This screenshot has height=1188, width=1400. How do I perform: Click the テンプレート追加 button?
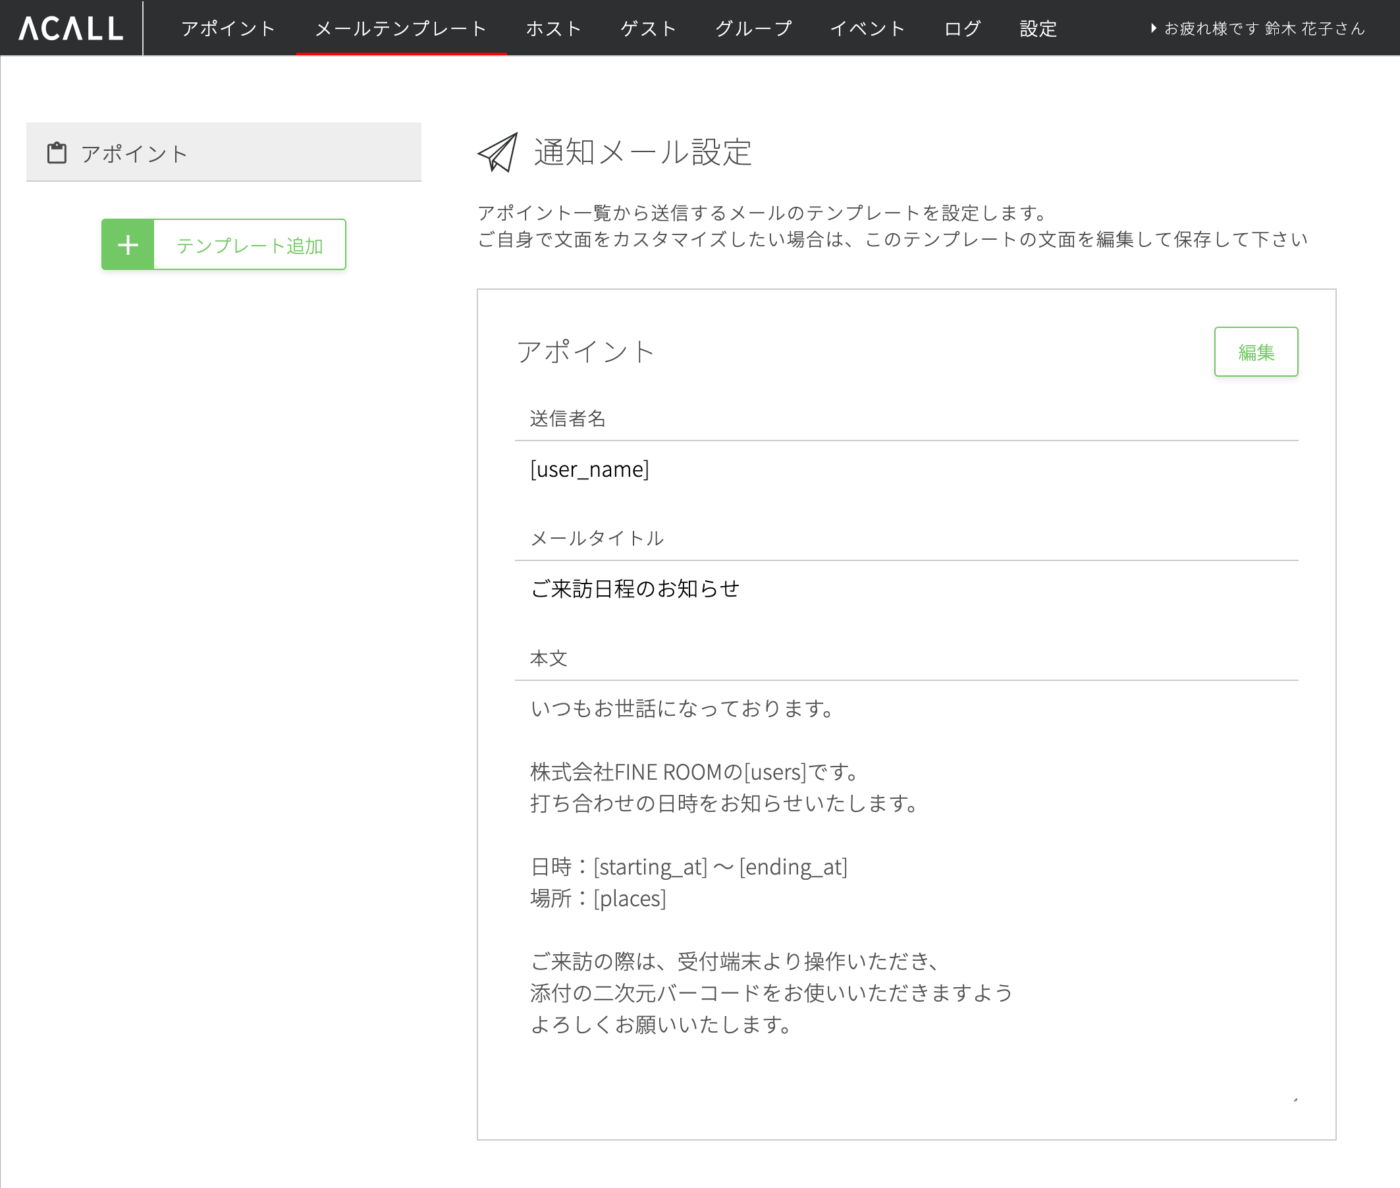click(x=224, y=245)
